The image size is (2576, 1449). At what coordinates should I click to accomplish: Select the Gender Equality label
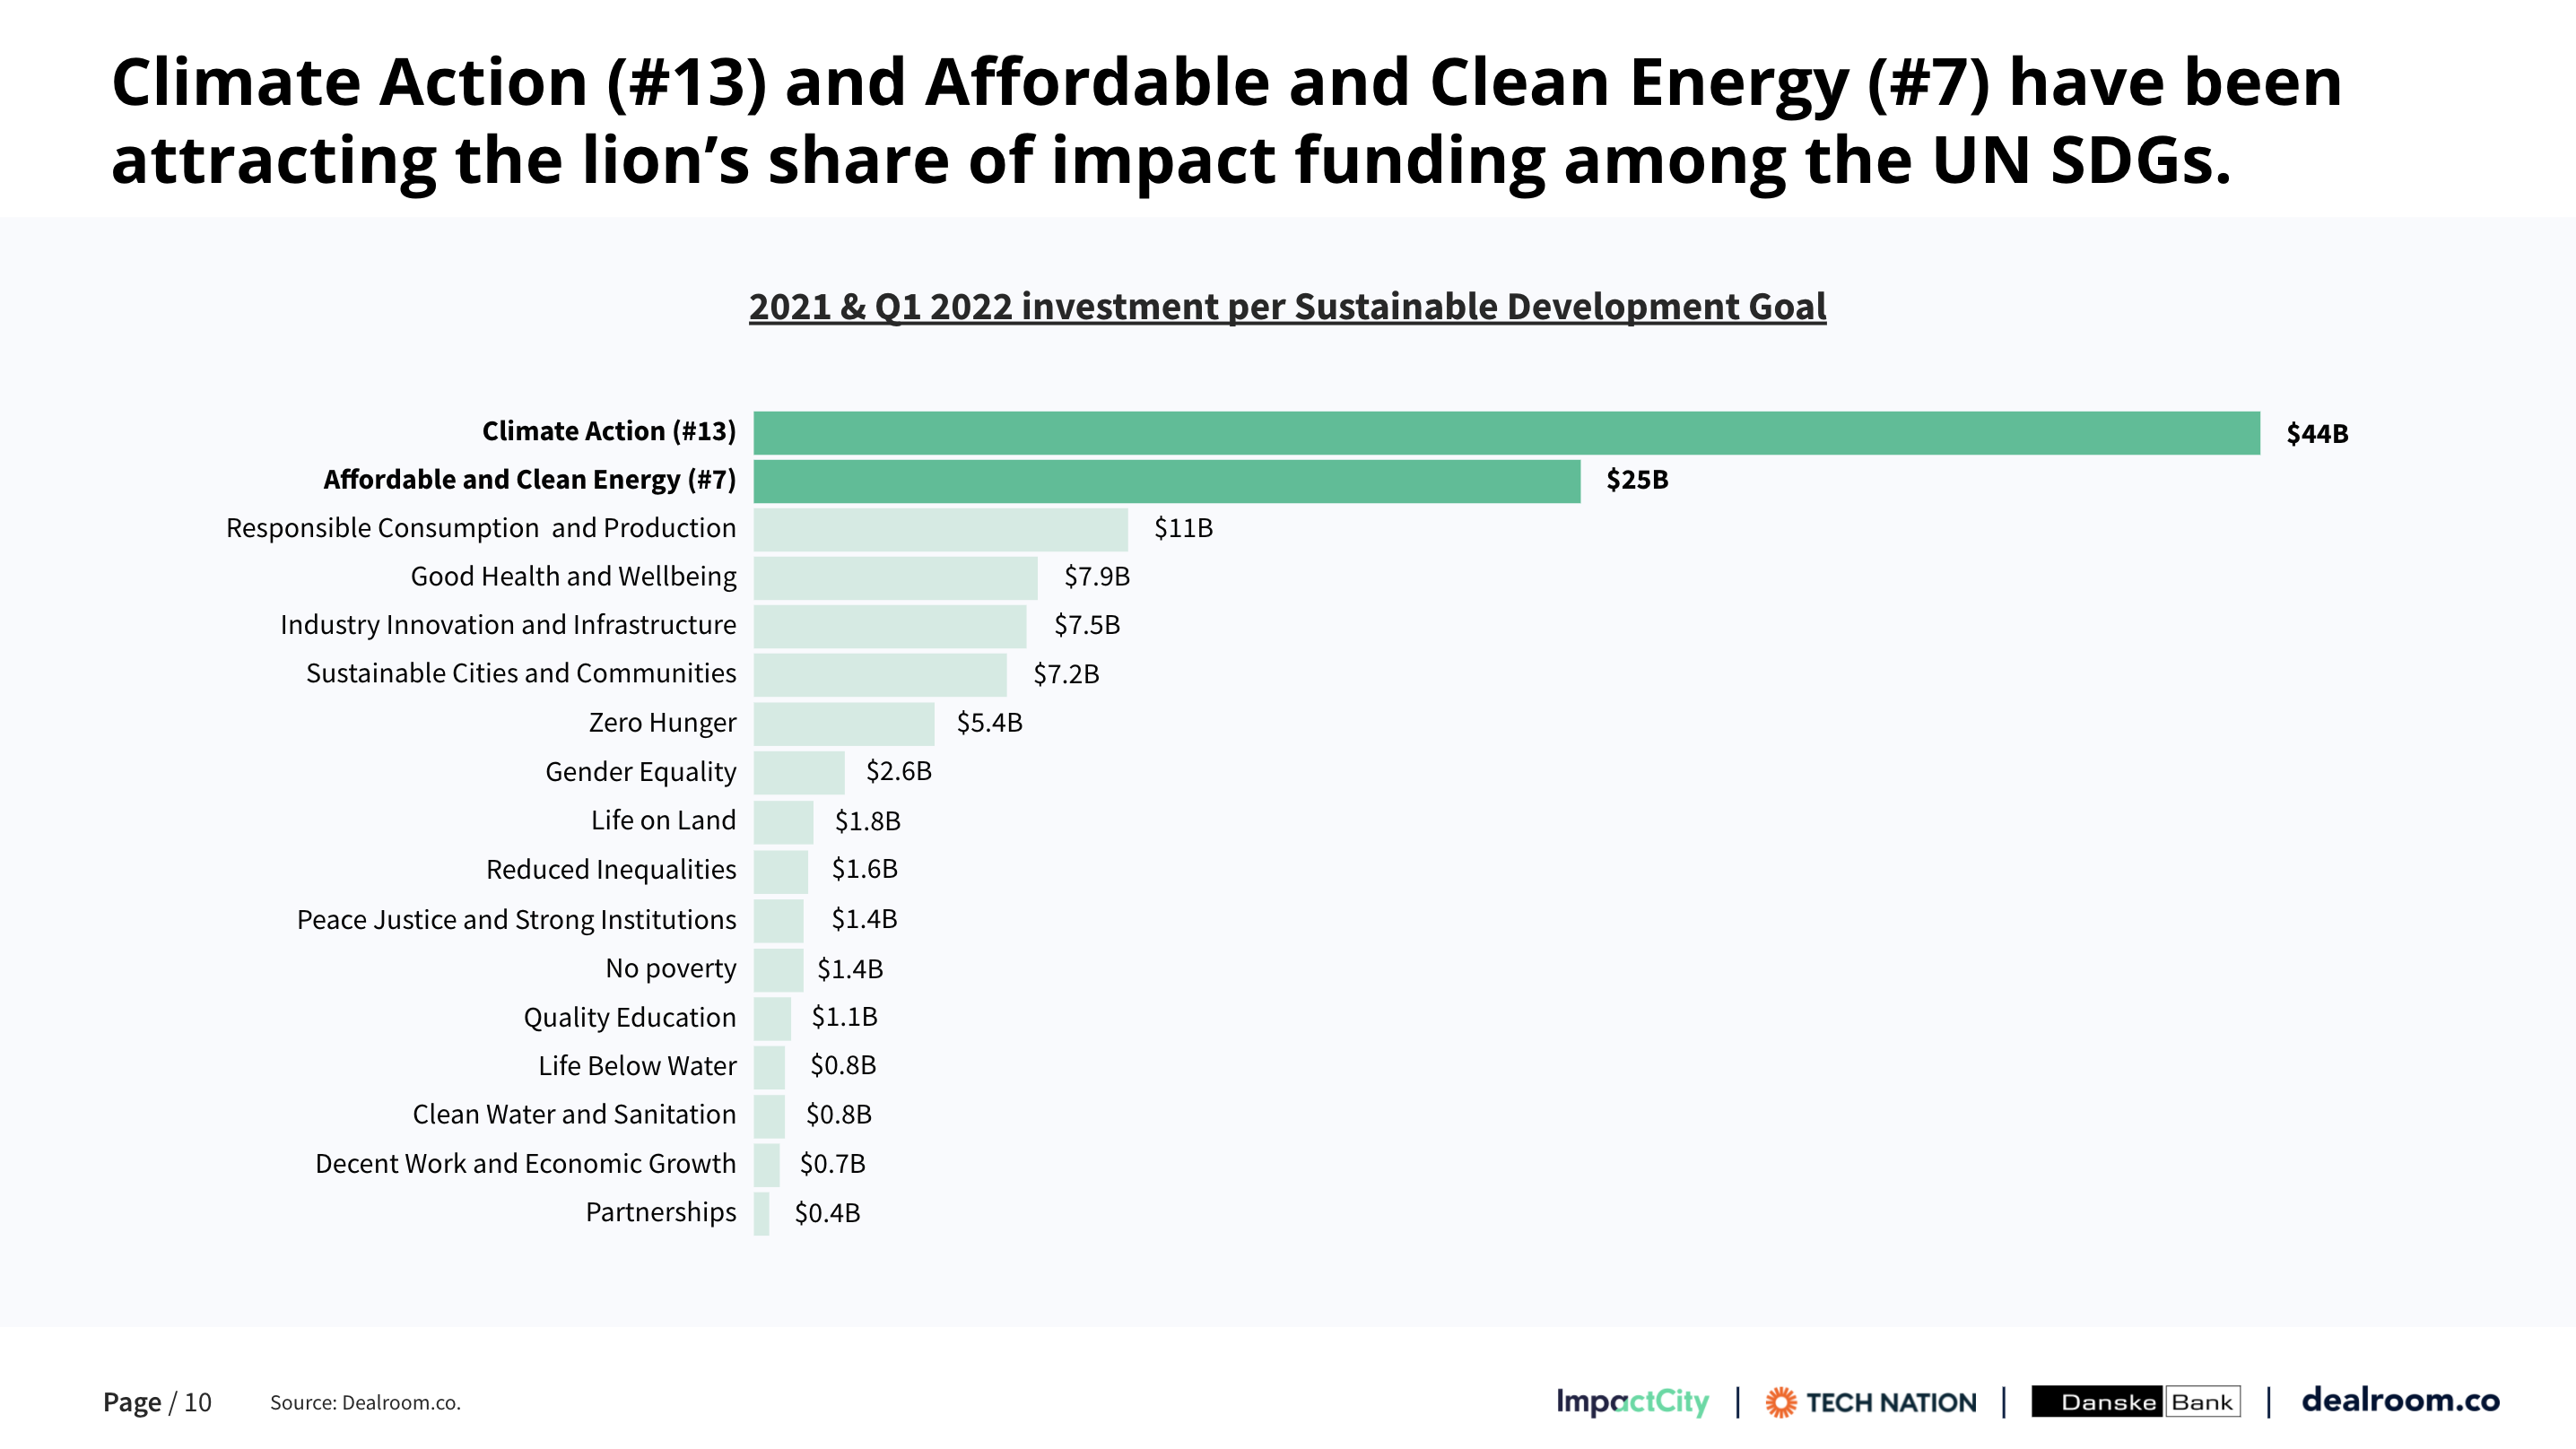point(640,772)
